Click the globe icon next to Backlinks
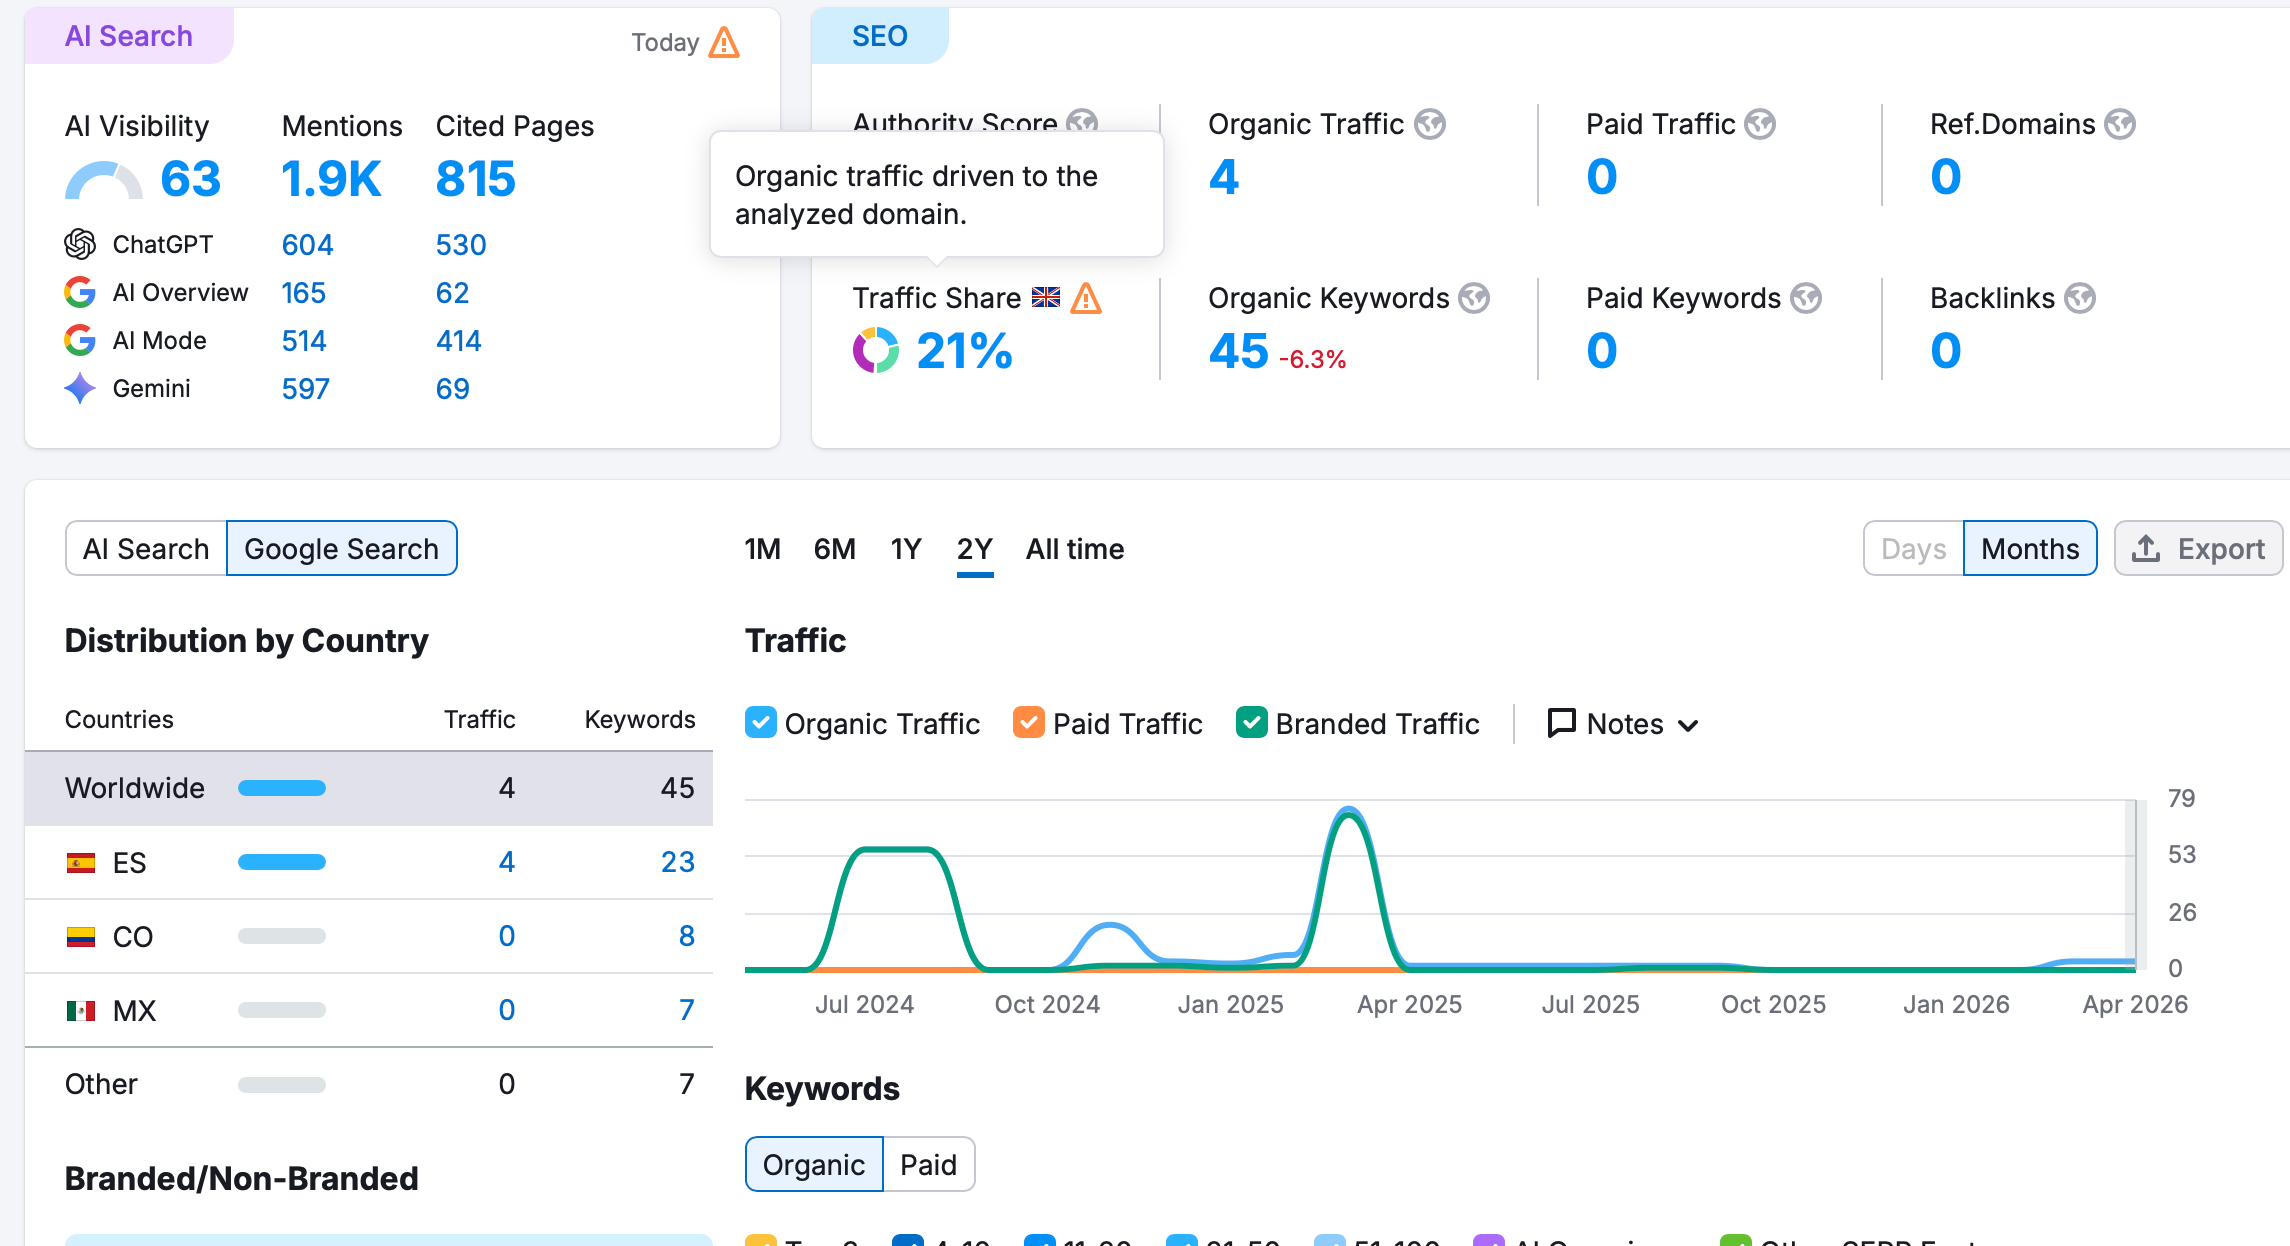The width and height of the screenshot is (2290, 1246). (2079, 298)
